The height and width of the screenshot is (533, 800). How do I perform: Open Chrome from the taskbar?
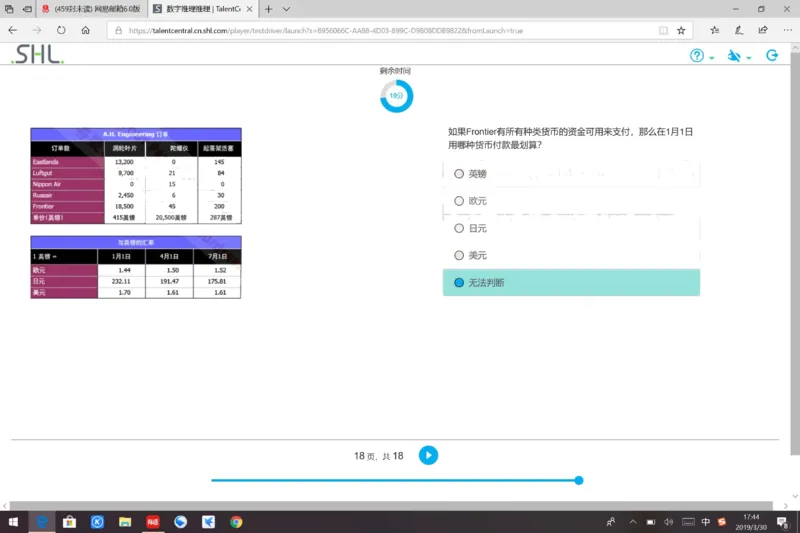click(236, 522)
